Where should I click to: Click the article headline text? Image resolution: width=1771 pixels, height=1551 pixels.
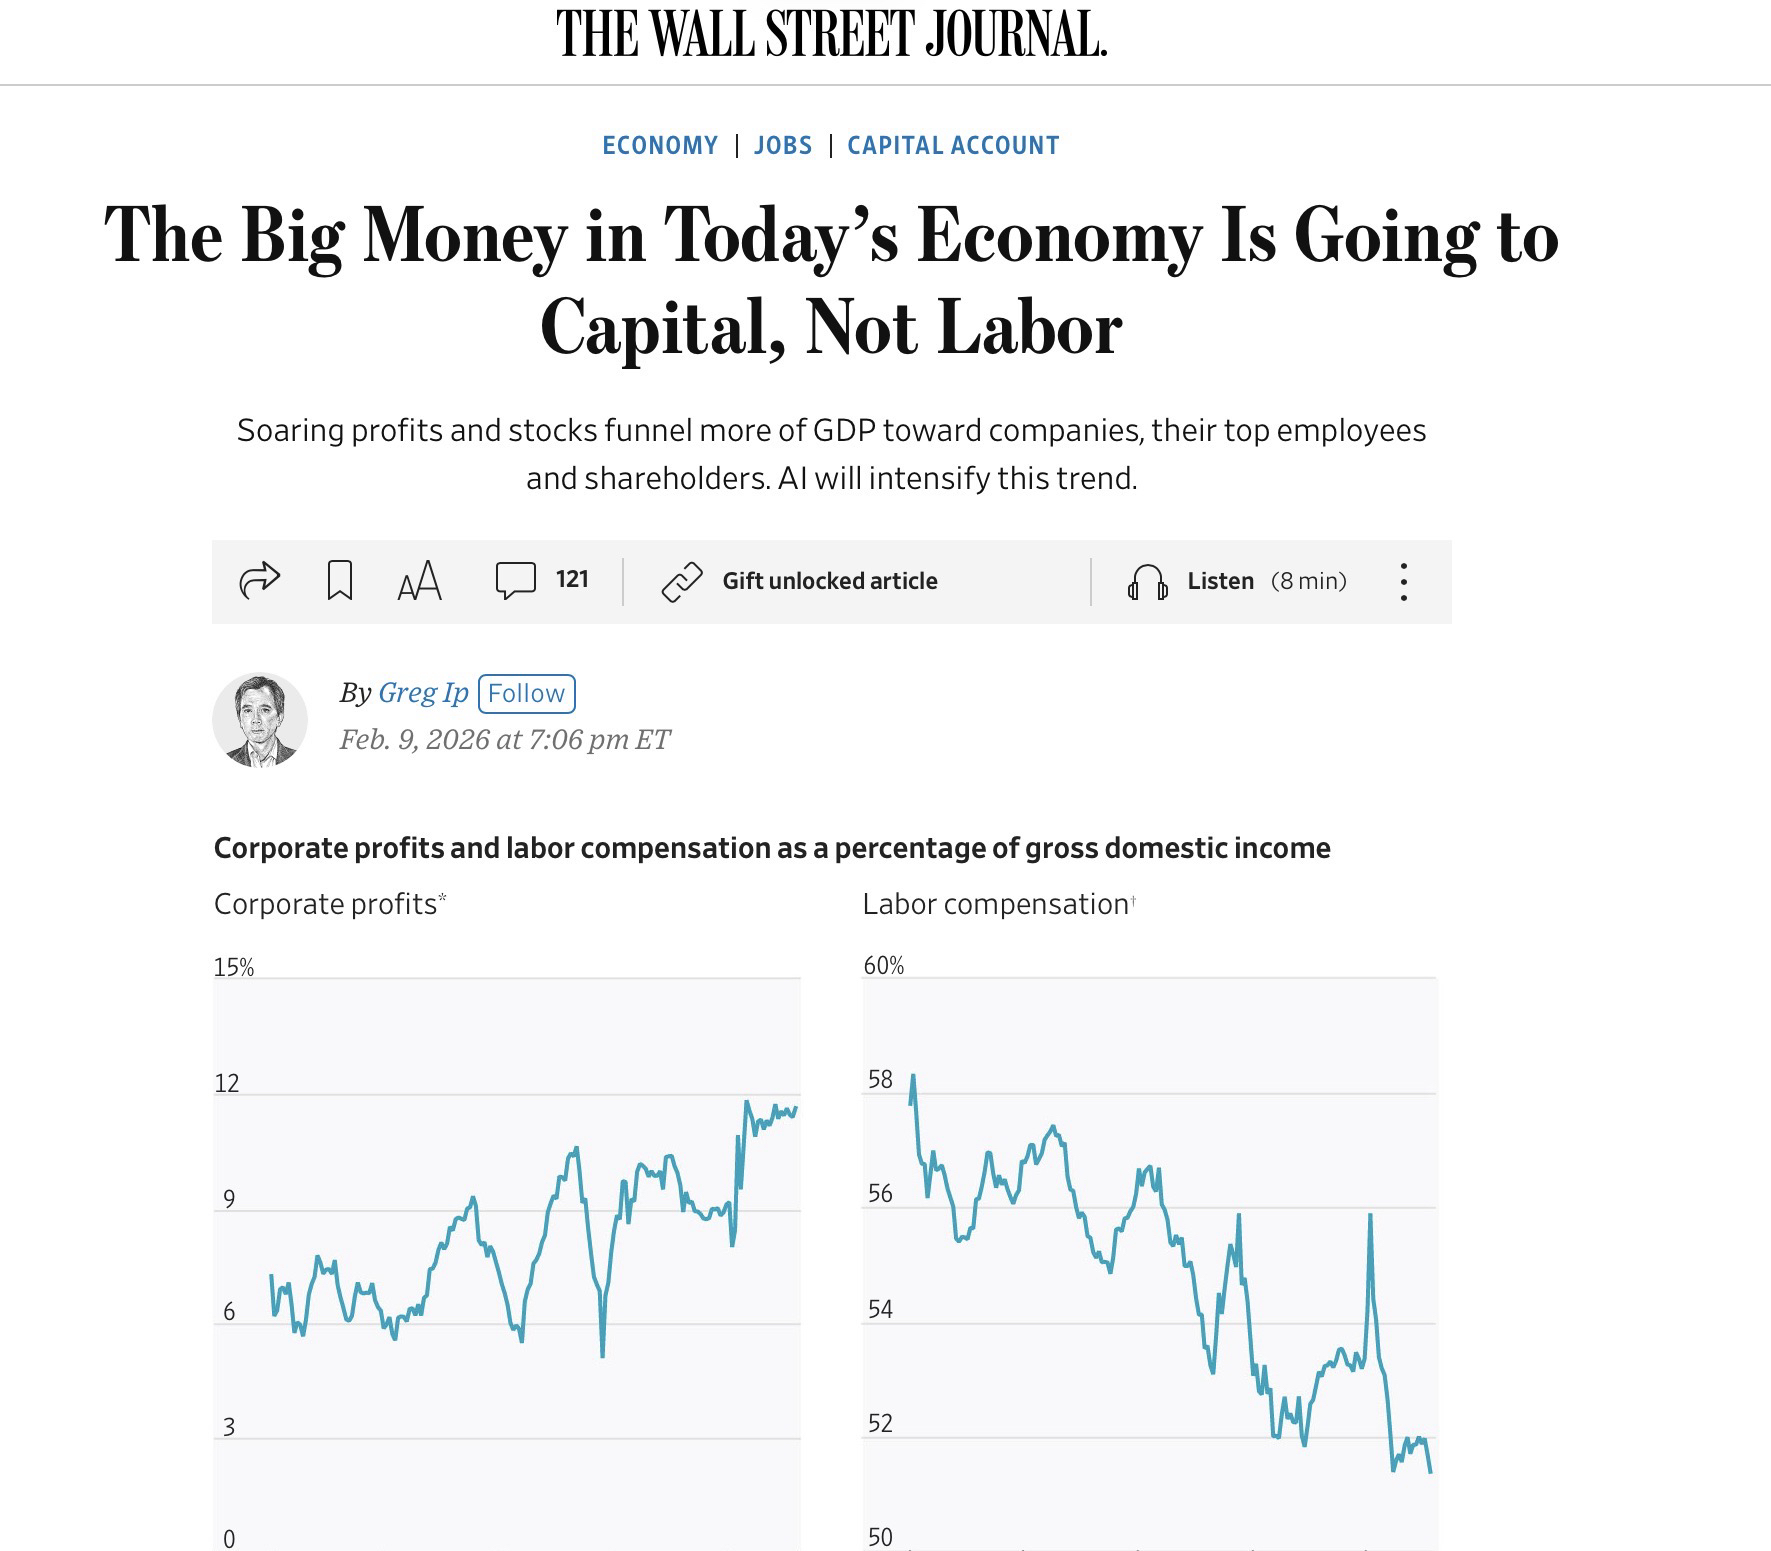tap(832, 280)
